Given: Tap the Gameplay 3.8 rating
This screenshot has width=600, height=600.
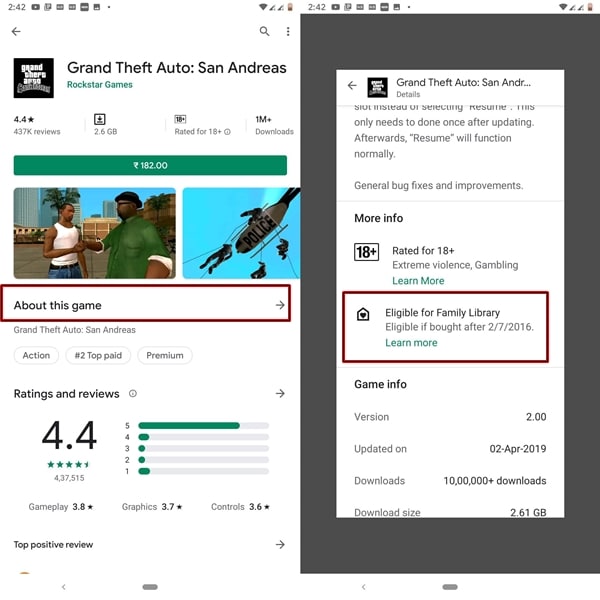Looking at the screenshot, I should (61, 507).
